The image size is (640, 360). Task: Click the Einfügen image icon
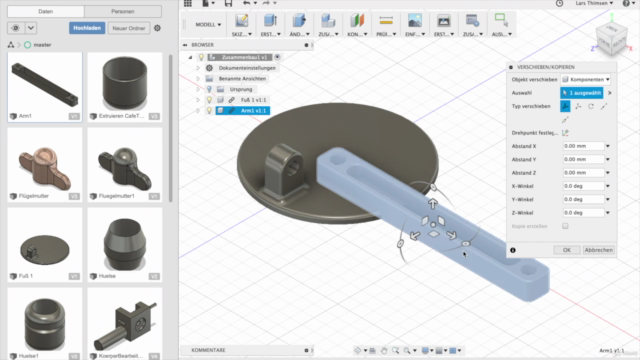click(x=415, y=20)
